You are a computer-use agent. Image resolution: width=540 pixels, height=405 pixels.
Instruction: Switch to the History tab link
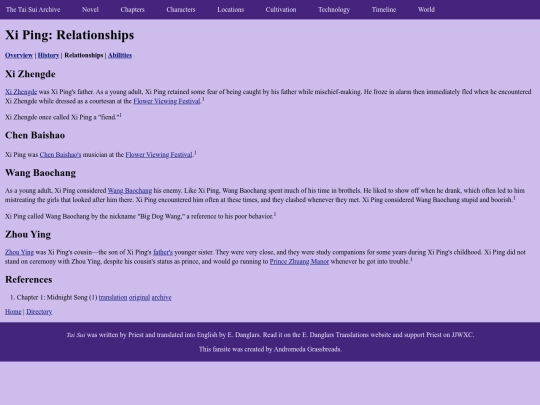coord(48,55)
